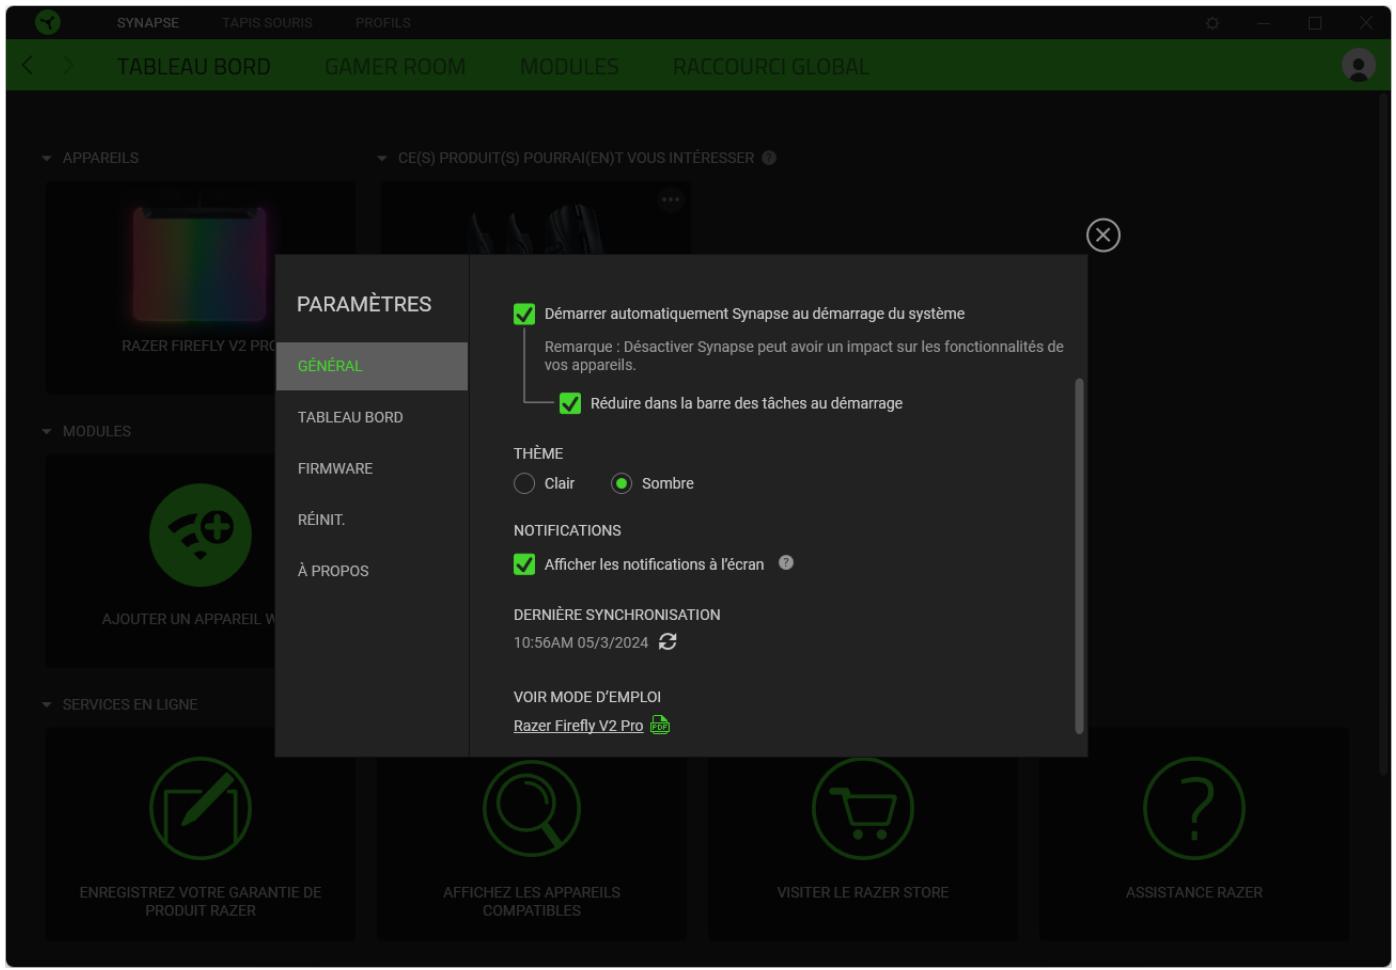Click the help icon next to Afficher les notifications
1396x970 pixels.
pyautogui.click(x=786, y=563)
